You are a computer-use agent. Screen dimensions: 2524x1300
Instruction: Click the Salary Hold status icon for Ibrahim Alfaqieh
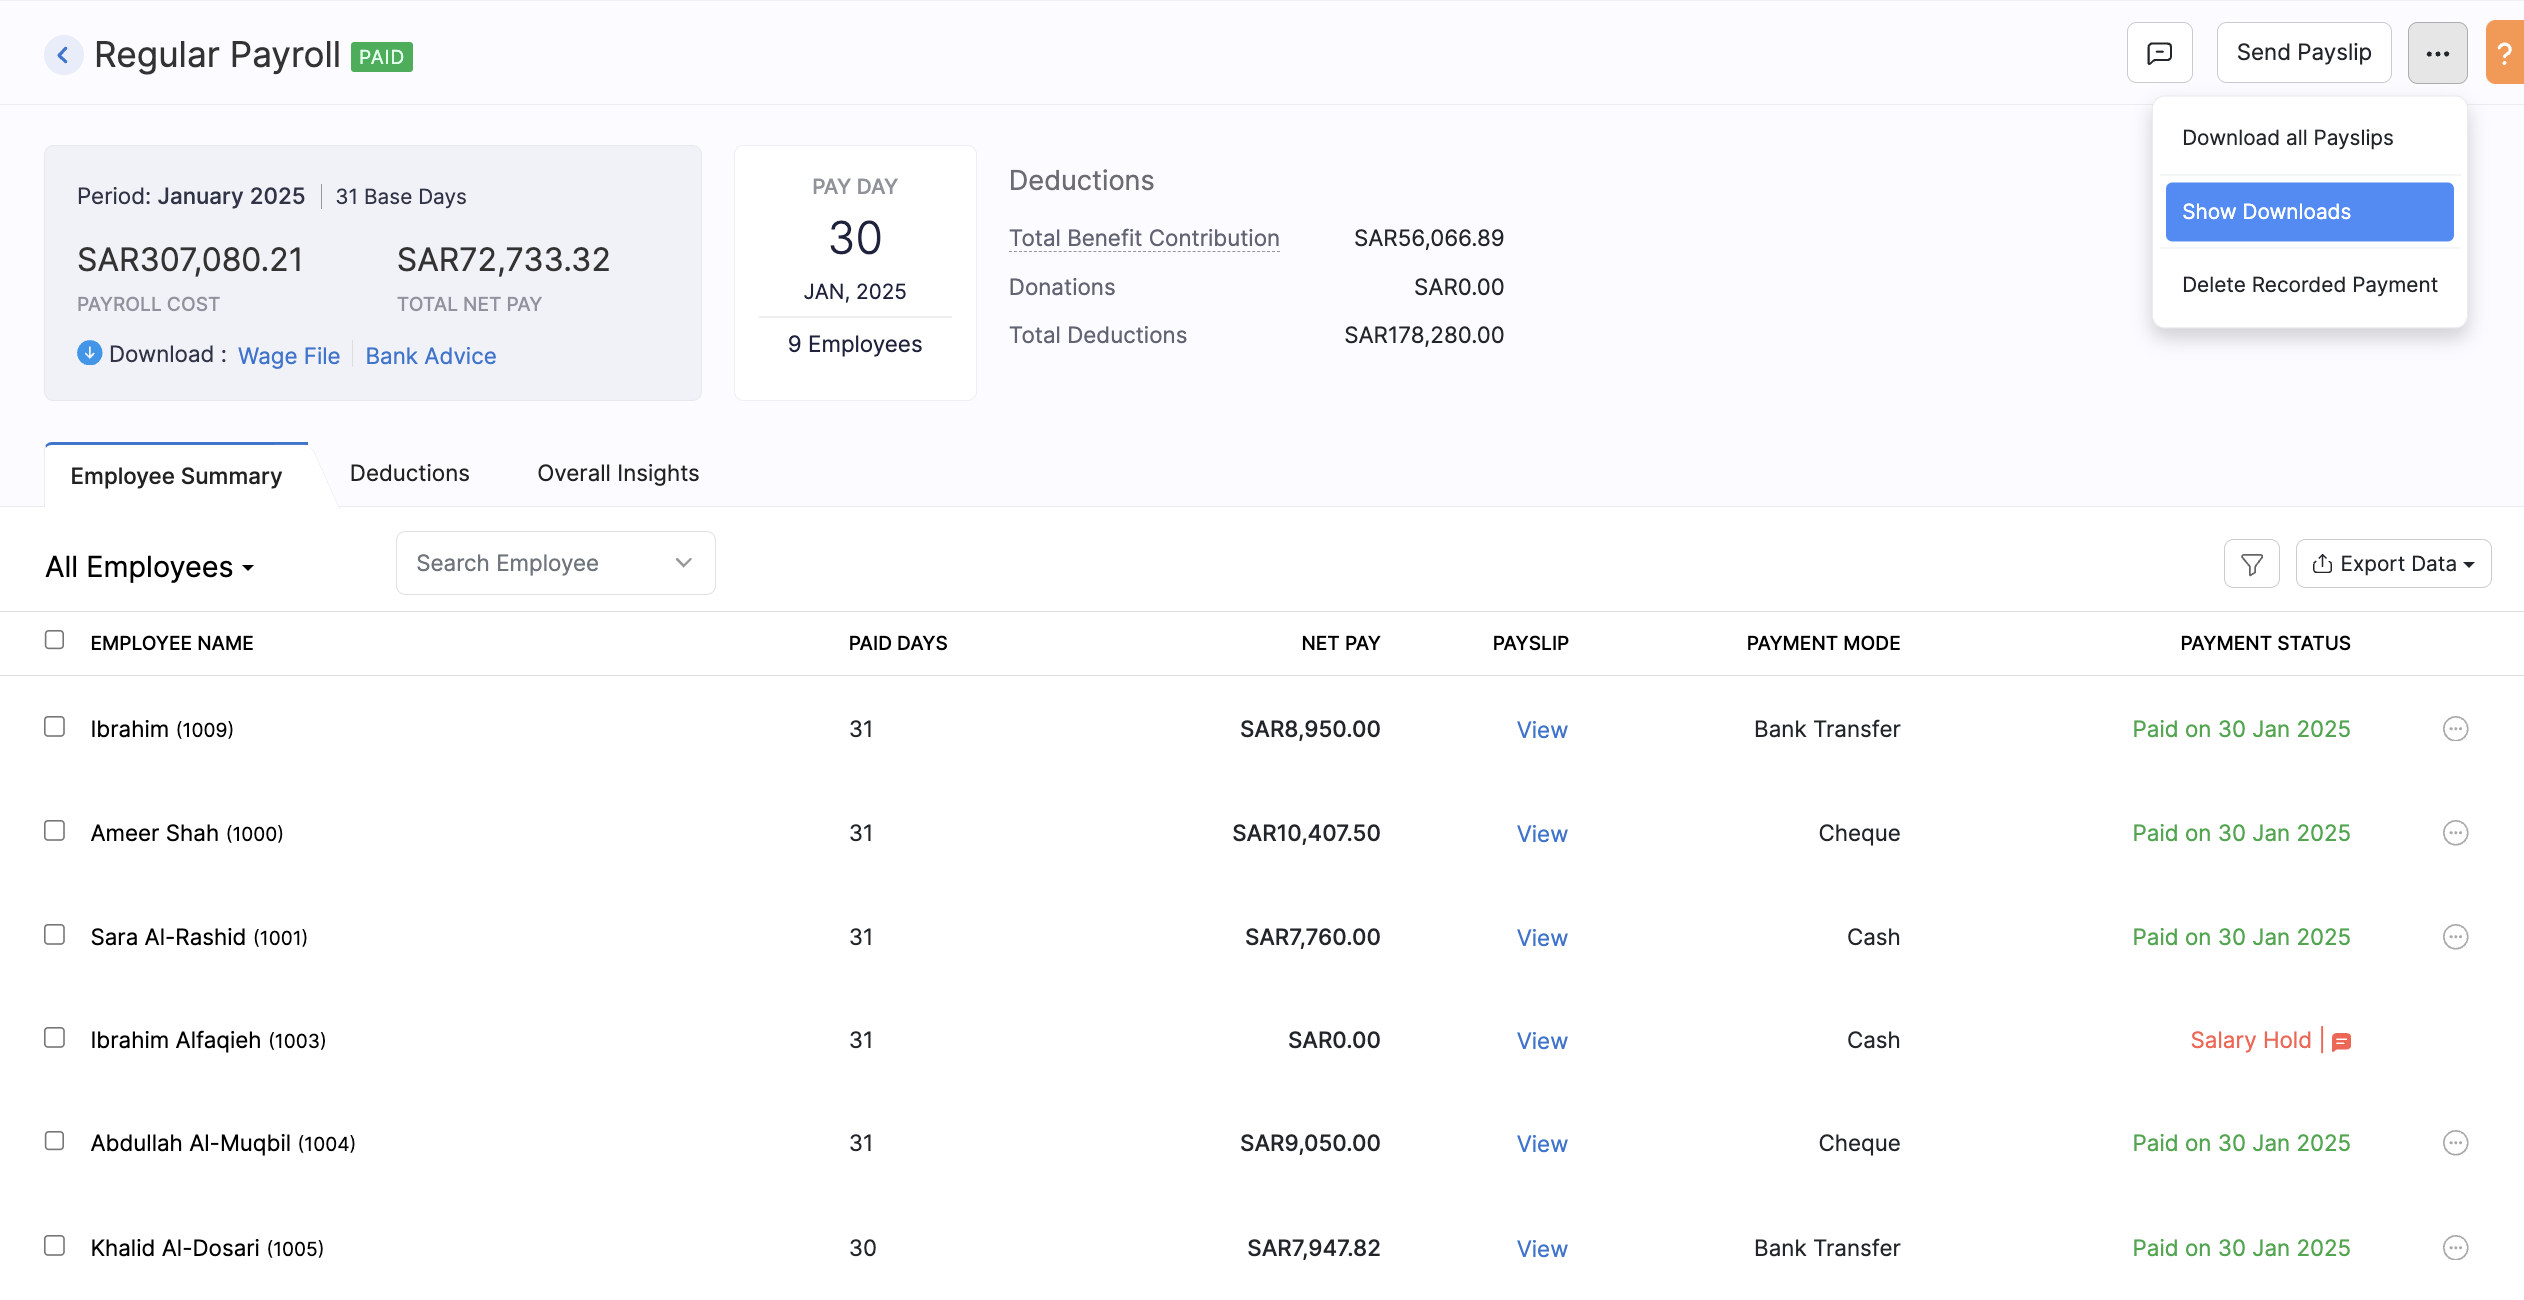tap(2342, 1041)
